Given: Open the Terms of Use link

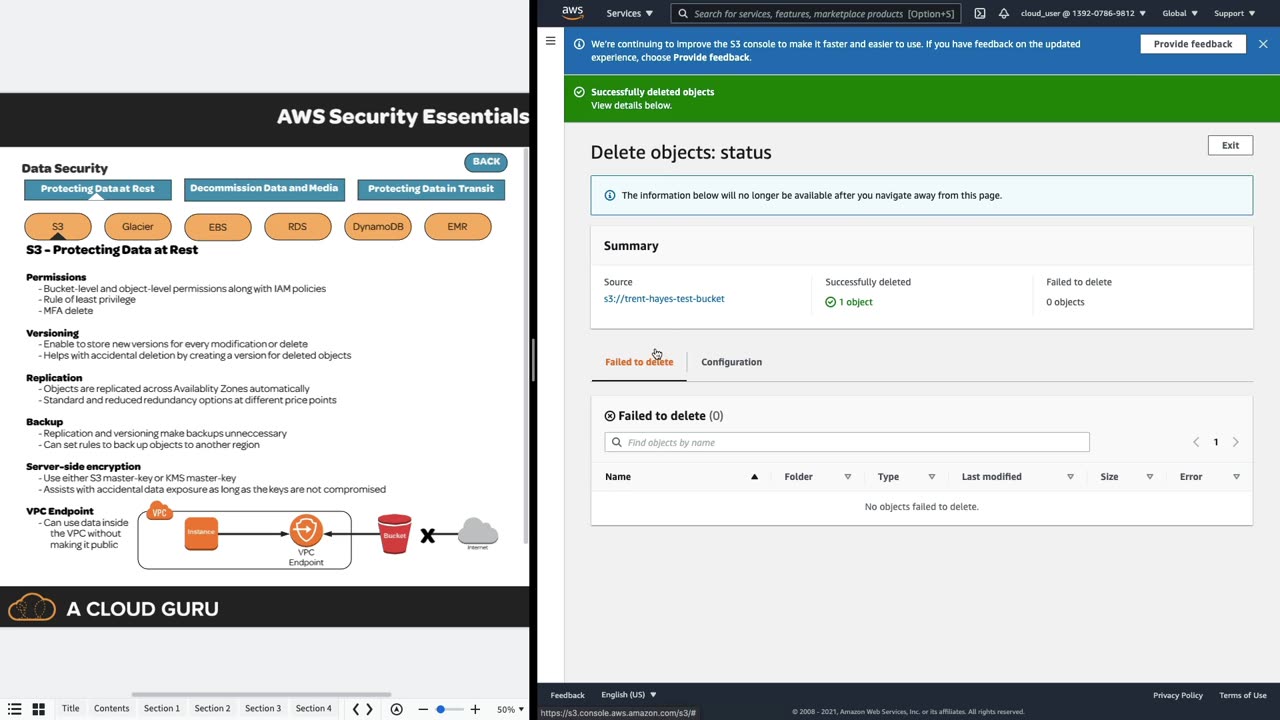Looking at the screenshot, I should pos(1243,695).
